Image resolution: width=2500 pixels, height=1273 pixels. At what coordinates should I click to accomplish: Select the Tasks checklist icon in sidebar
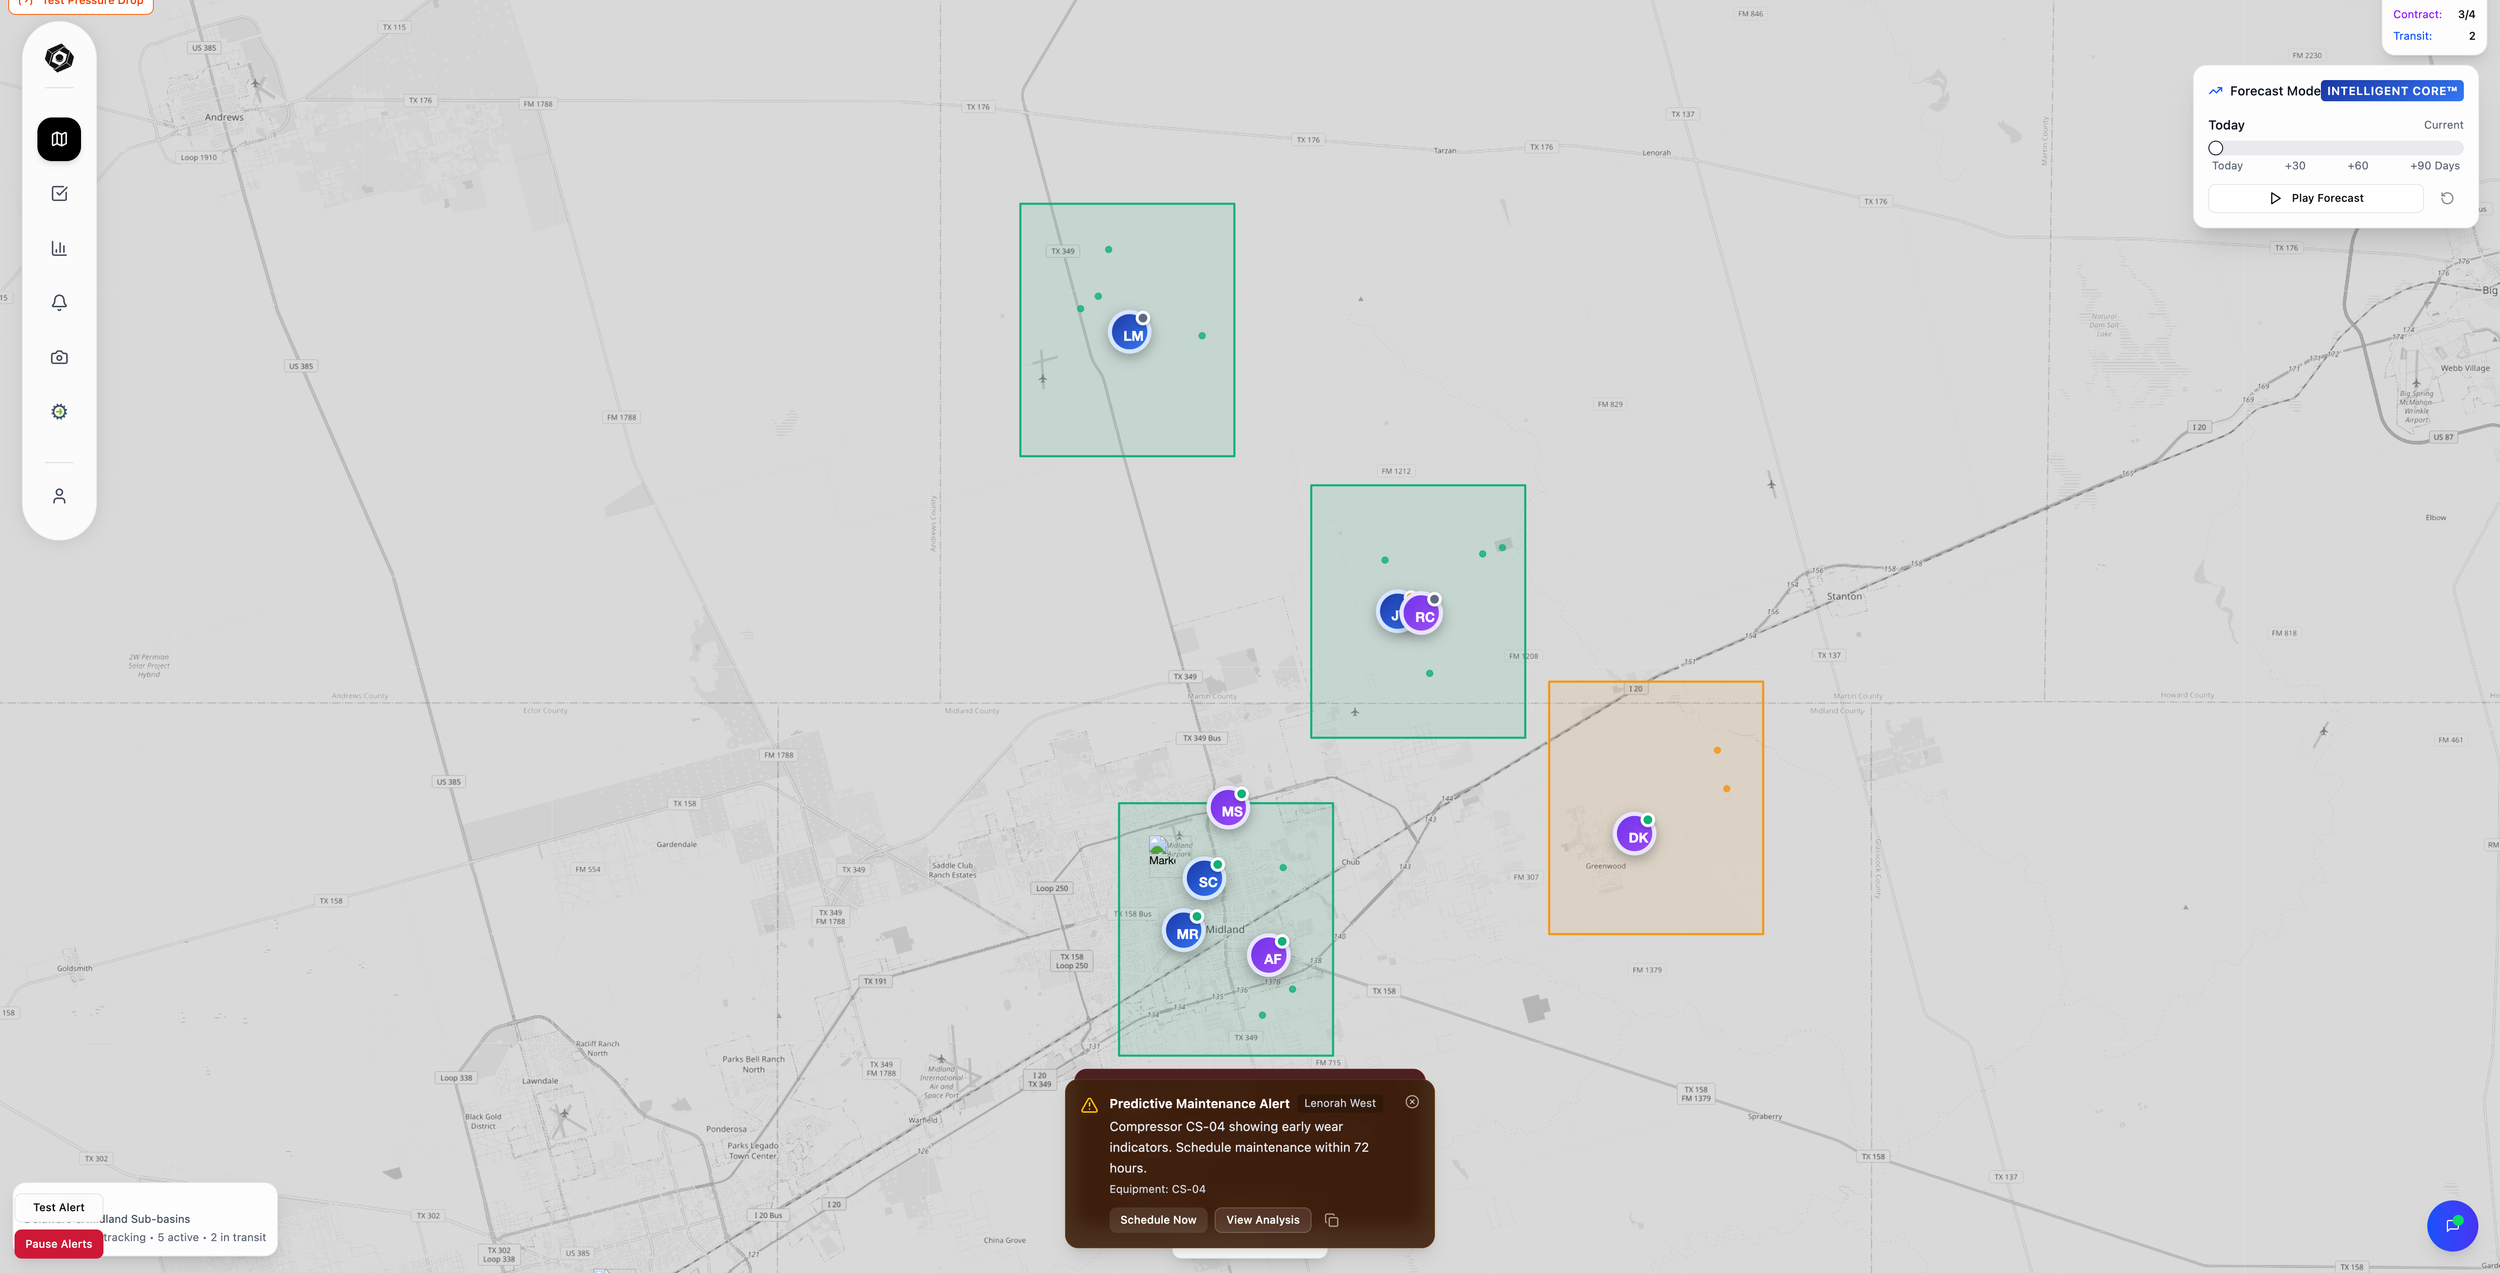58,193
